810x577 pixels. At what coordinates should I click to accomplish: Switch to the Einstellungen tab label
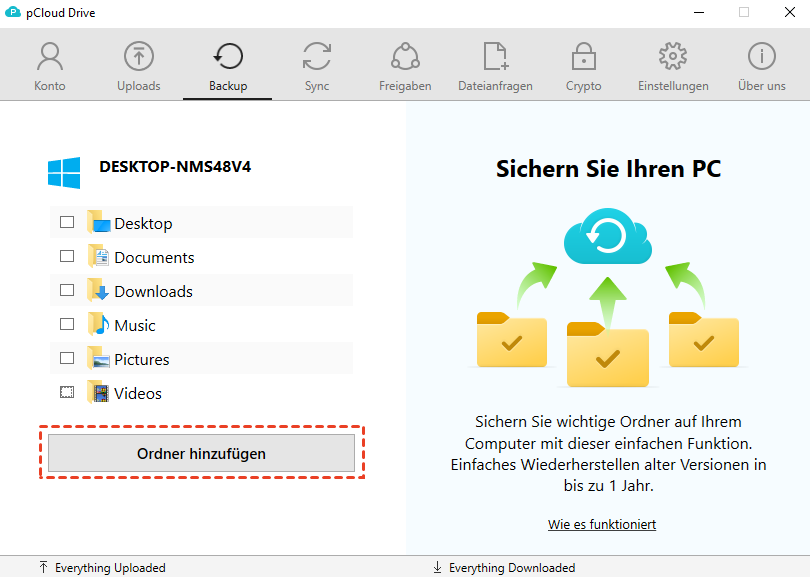(673, 86)
